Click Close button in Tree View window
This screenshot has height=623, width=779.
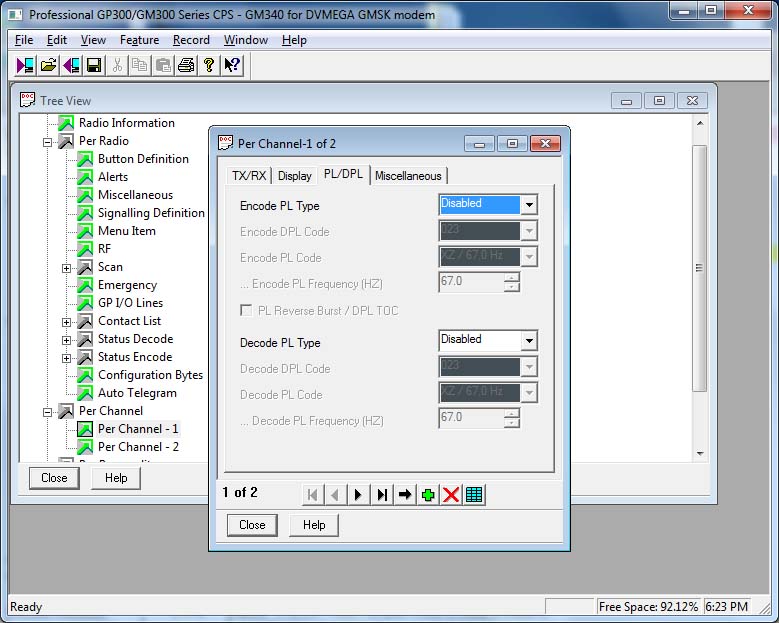(54, 478)
